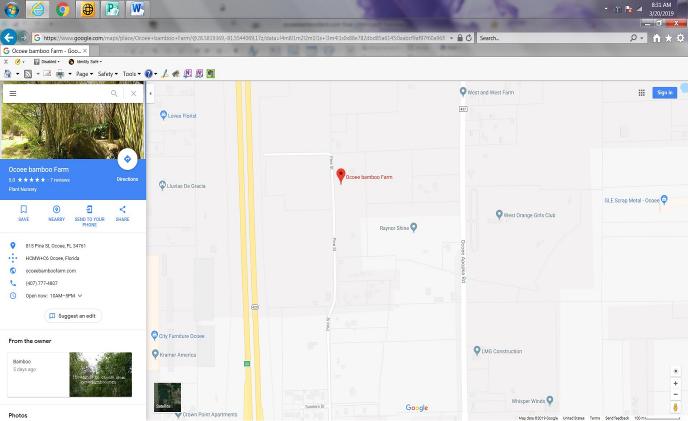
Task: Open the Page dropdown menu
Action: (84, 74)
